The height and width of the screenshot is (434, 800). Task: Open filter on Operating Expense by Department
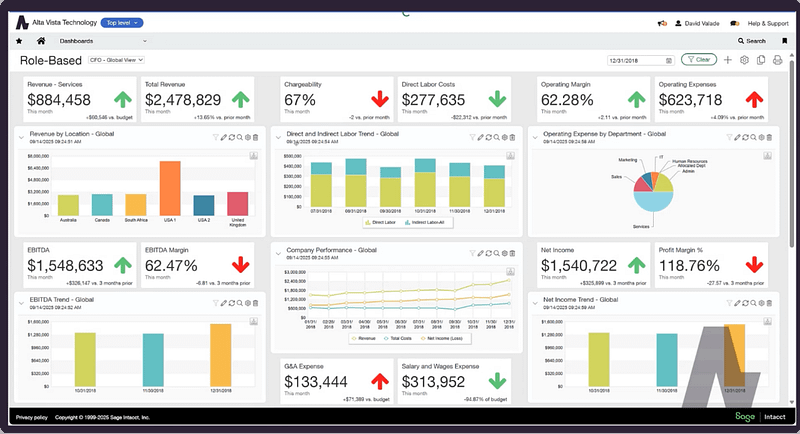[x=728, y=137]
